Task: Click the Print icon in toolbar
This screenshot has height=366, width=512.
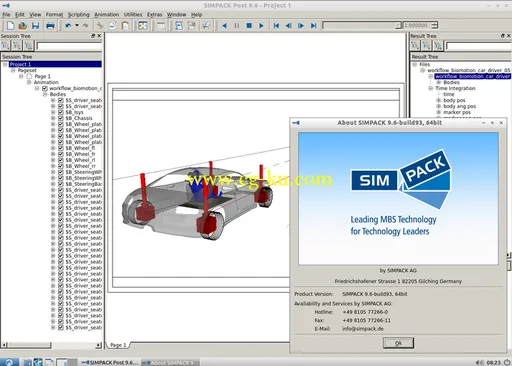Action: (50, 25)
